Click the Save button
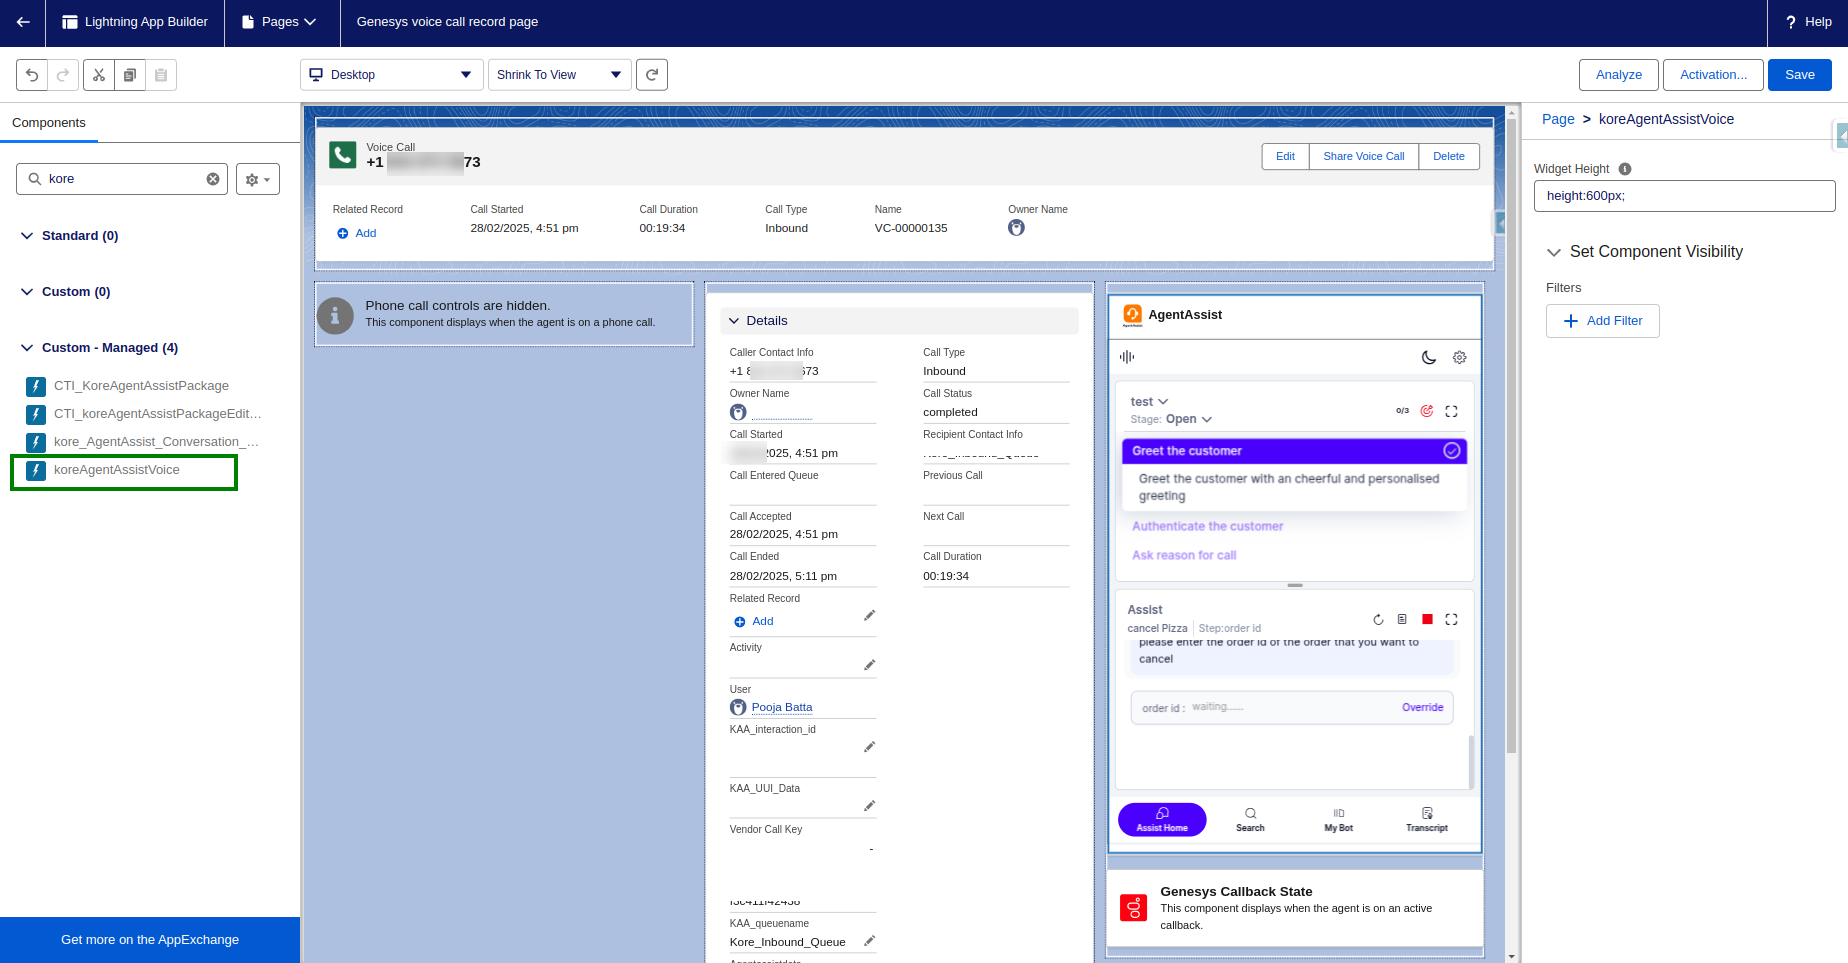Viewport: 1848px width, 963px height. tap(1799, 75)
